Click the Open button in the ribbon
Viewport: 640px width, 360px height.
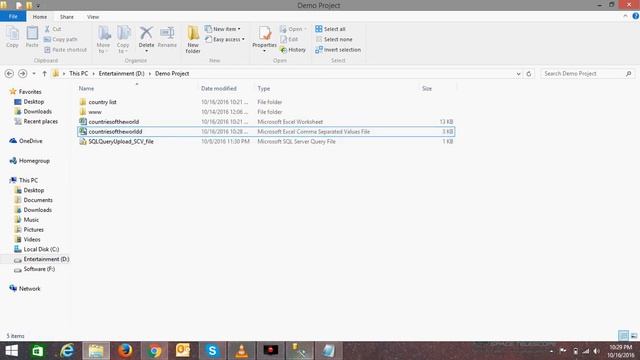(293, 29)
